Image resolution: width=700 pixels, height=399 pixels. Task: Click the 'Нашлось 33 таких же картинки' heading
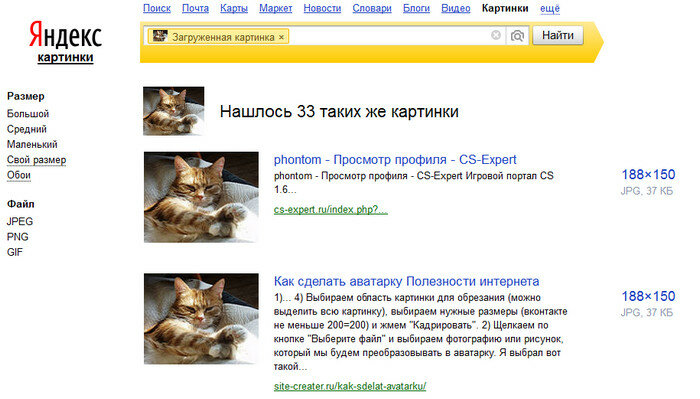coord(339,111)
